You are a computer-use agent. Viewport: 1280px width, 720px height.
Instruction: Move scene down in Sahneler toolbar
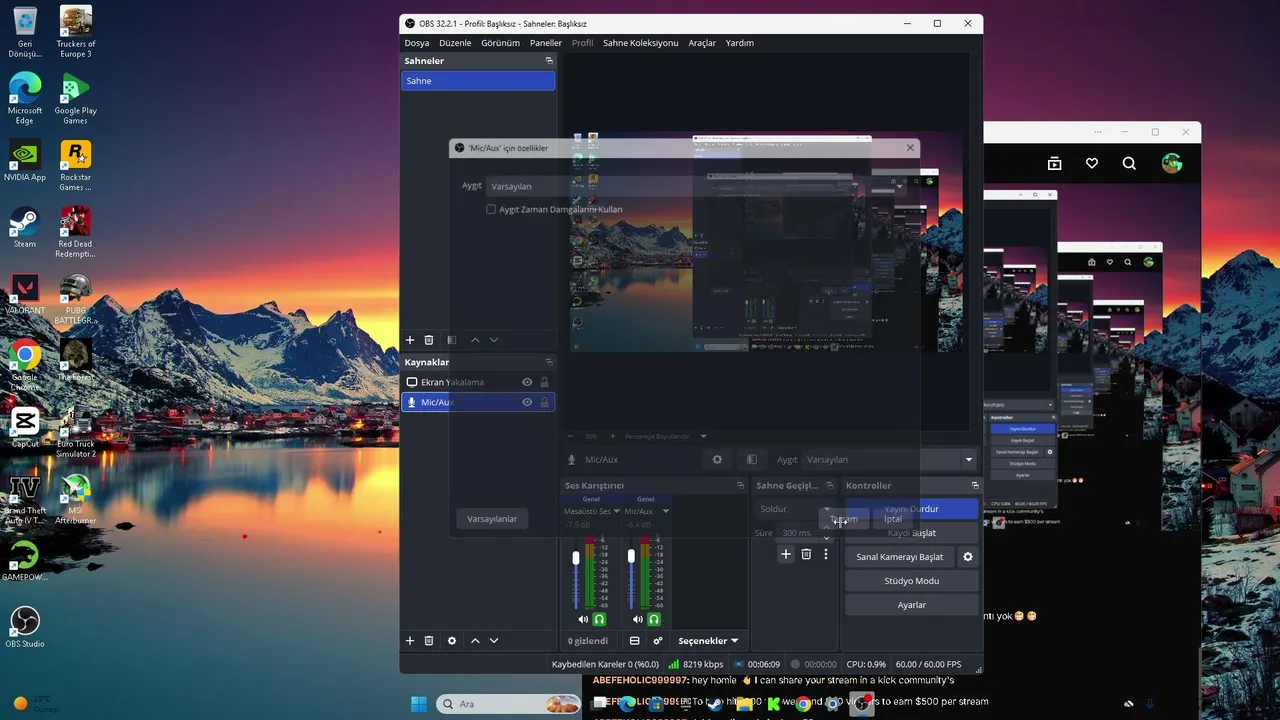click(494, 341)
